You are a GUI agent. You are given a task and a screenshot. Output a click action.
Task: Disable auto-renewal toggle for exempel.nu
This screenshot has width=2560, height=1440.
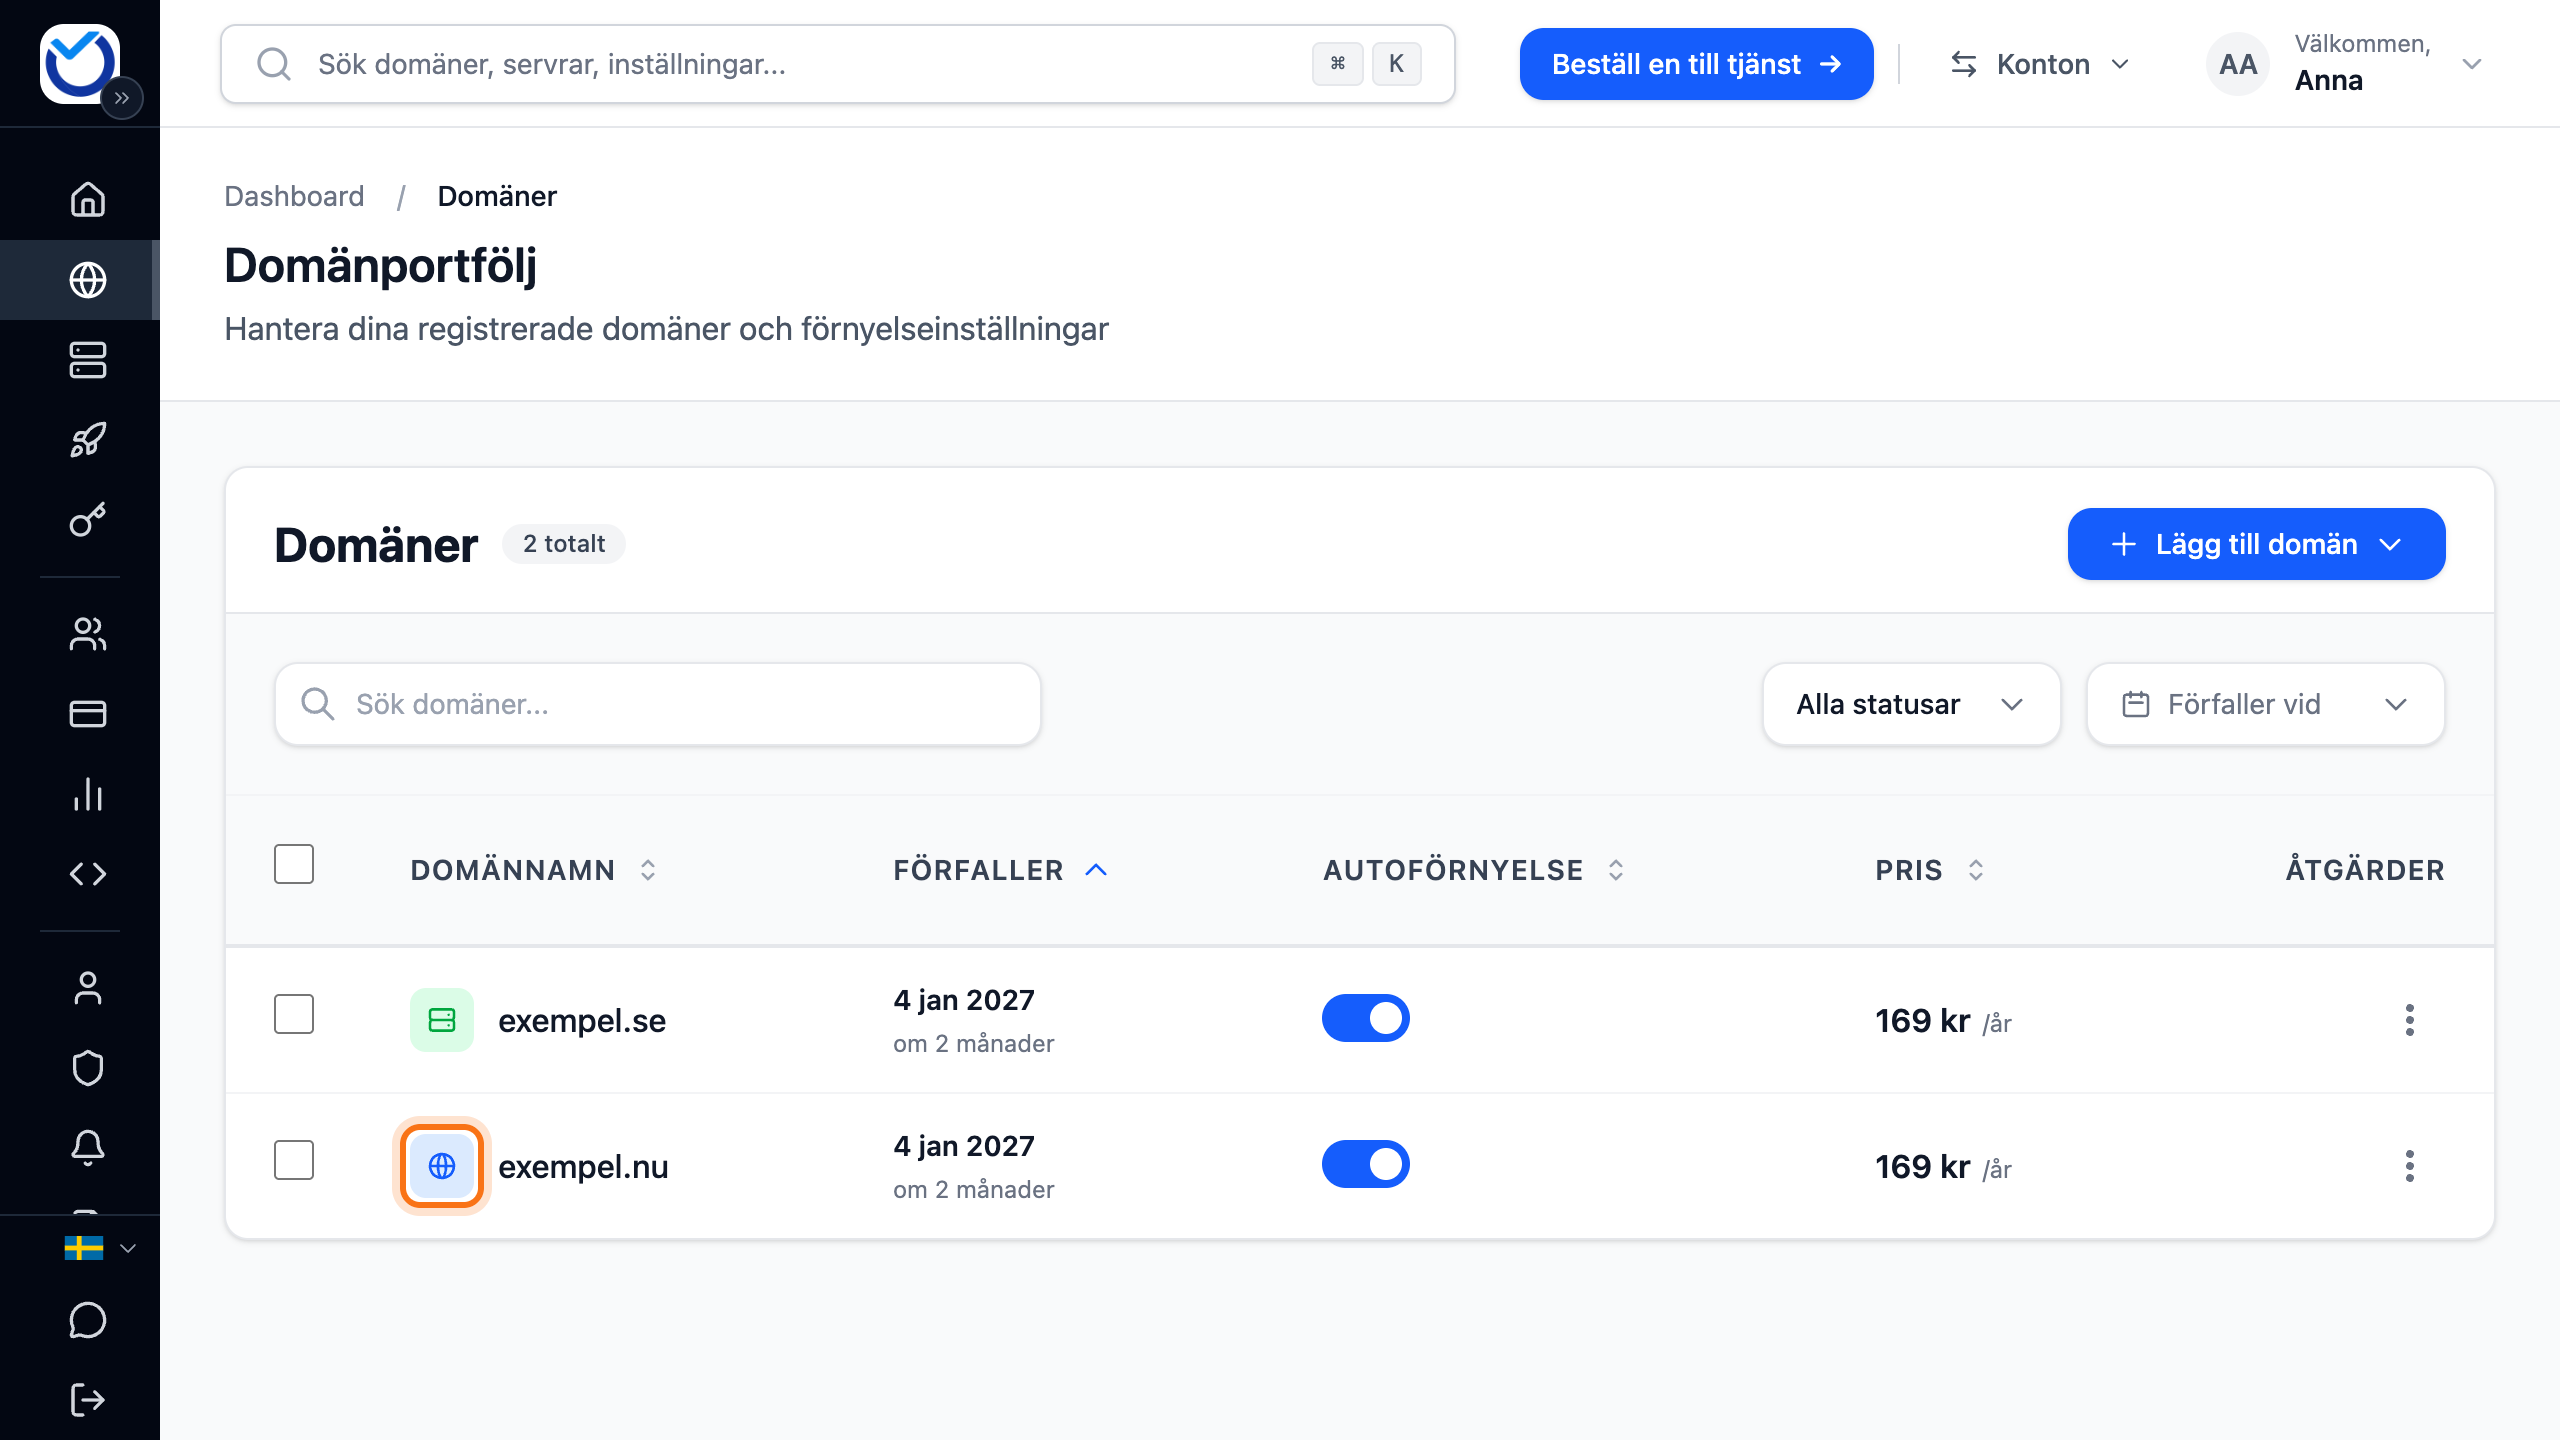click(1366, 1164)
